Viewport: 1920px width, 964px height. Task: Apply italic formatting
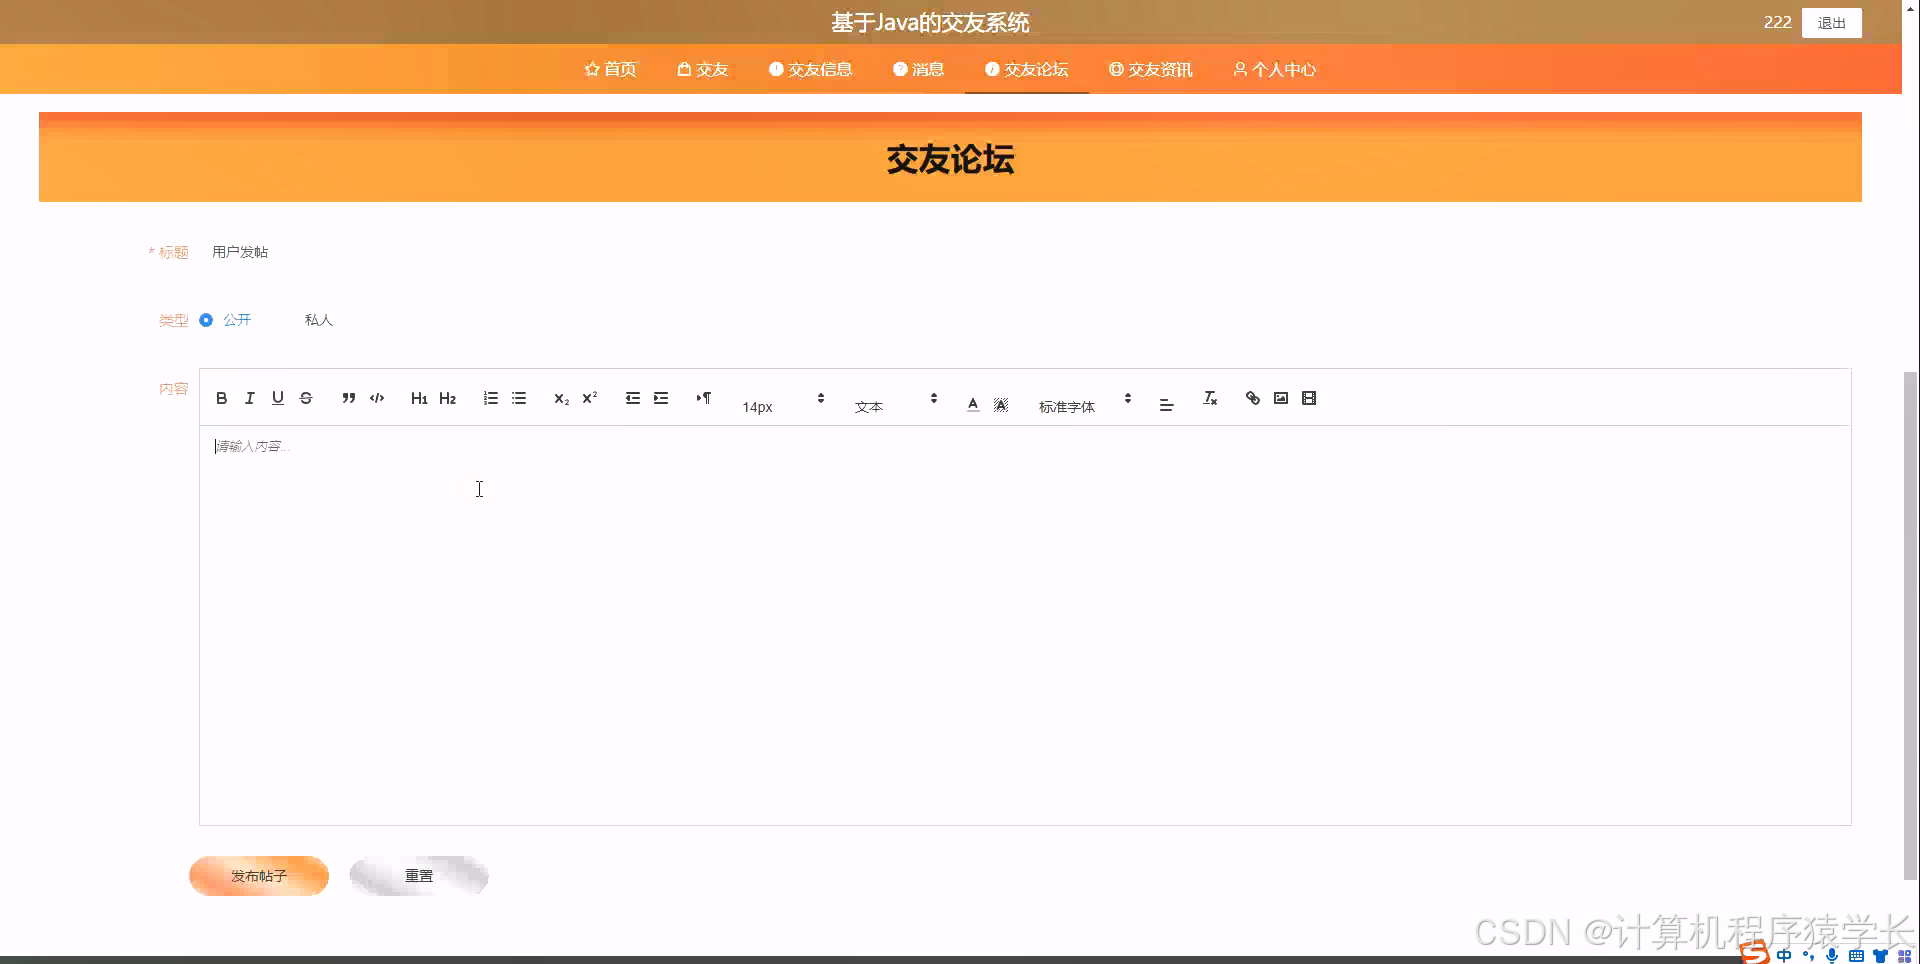[249, 398]
